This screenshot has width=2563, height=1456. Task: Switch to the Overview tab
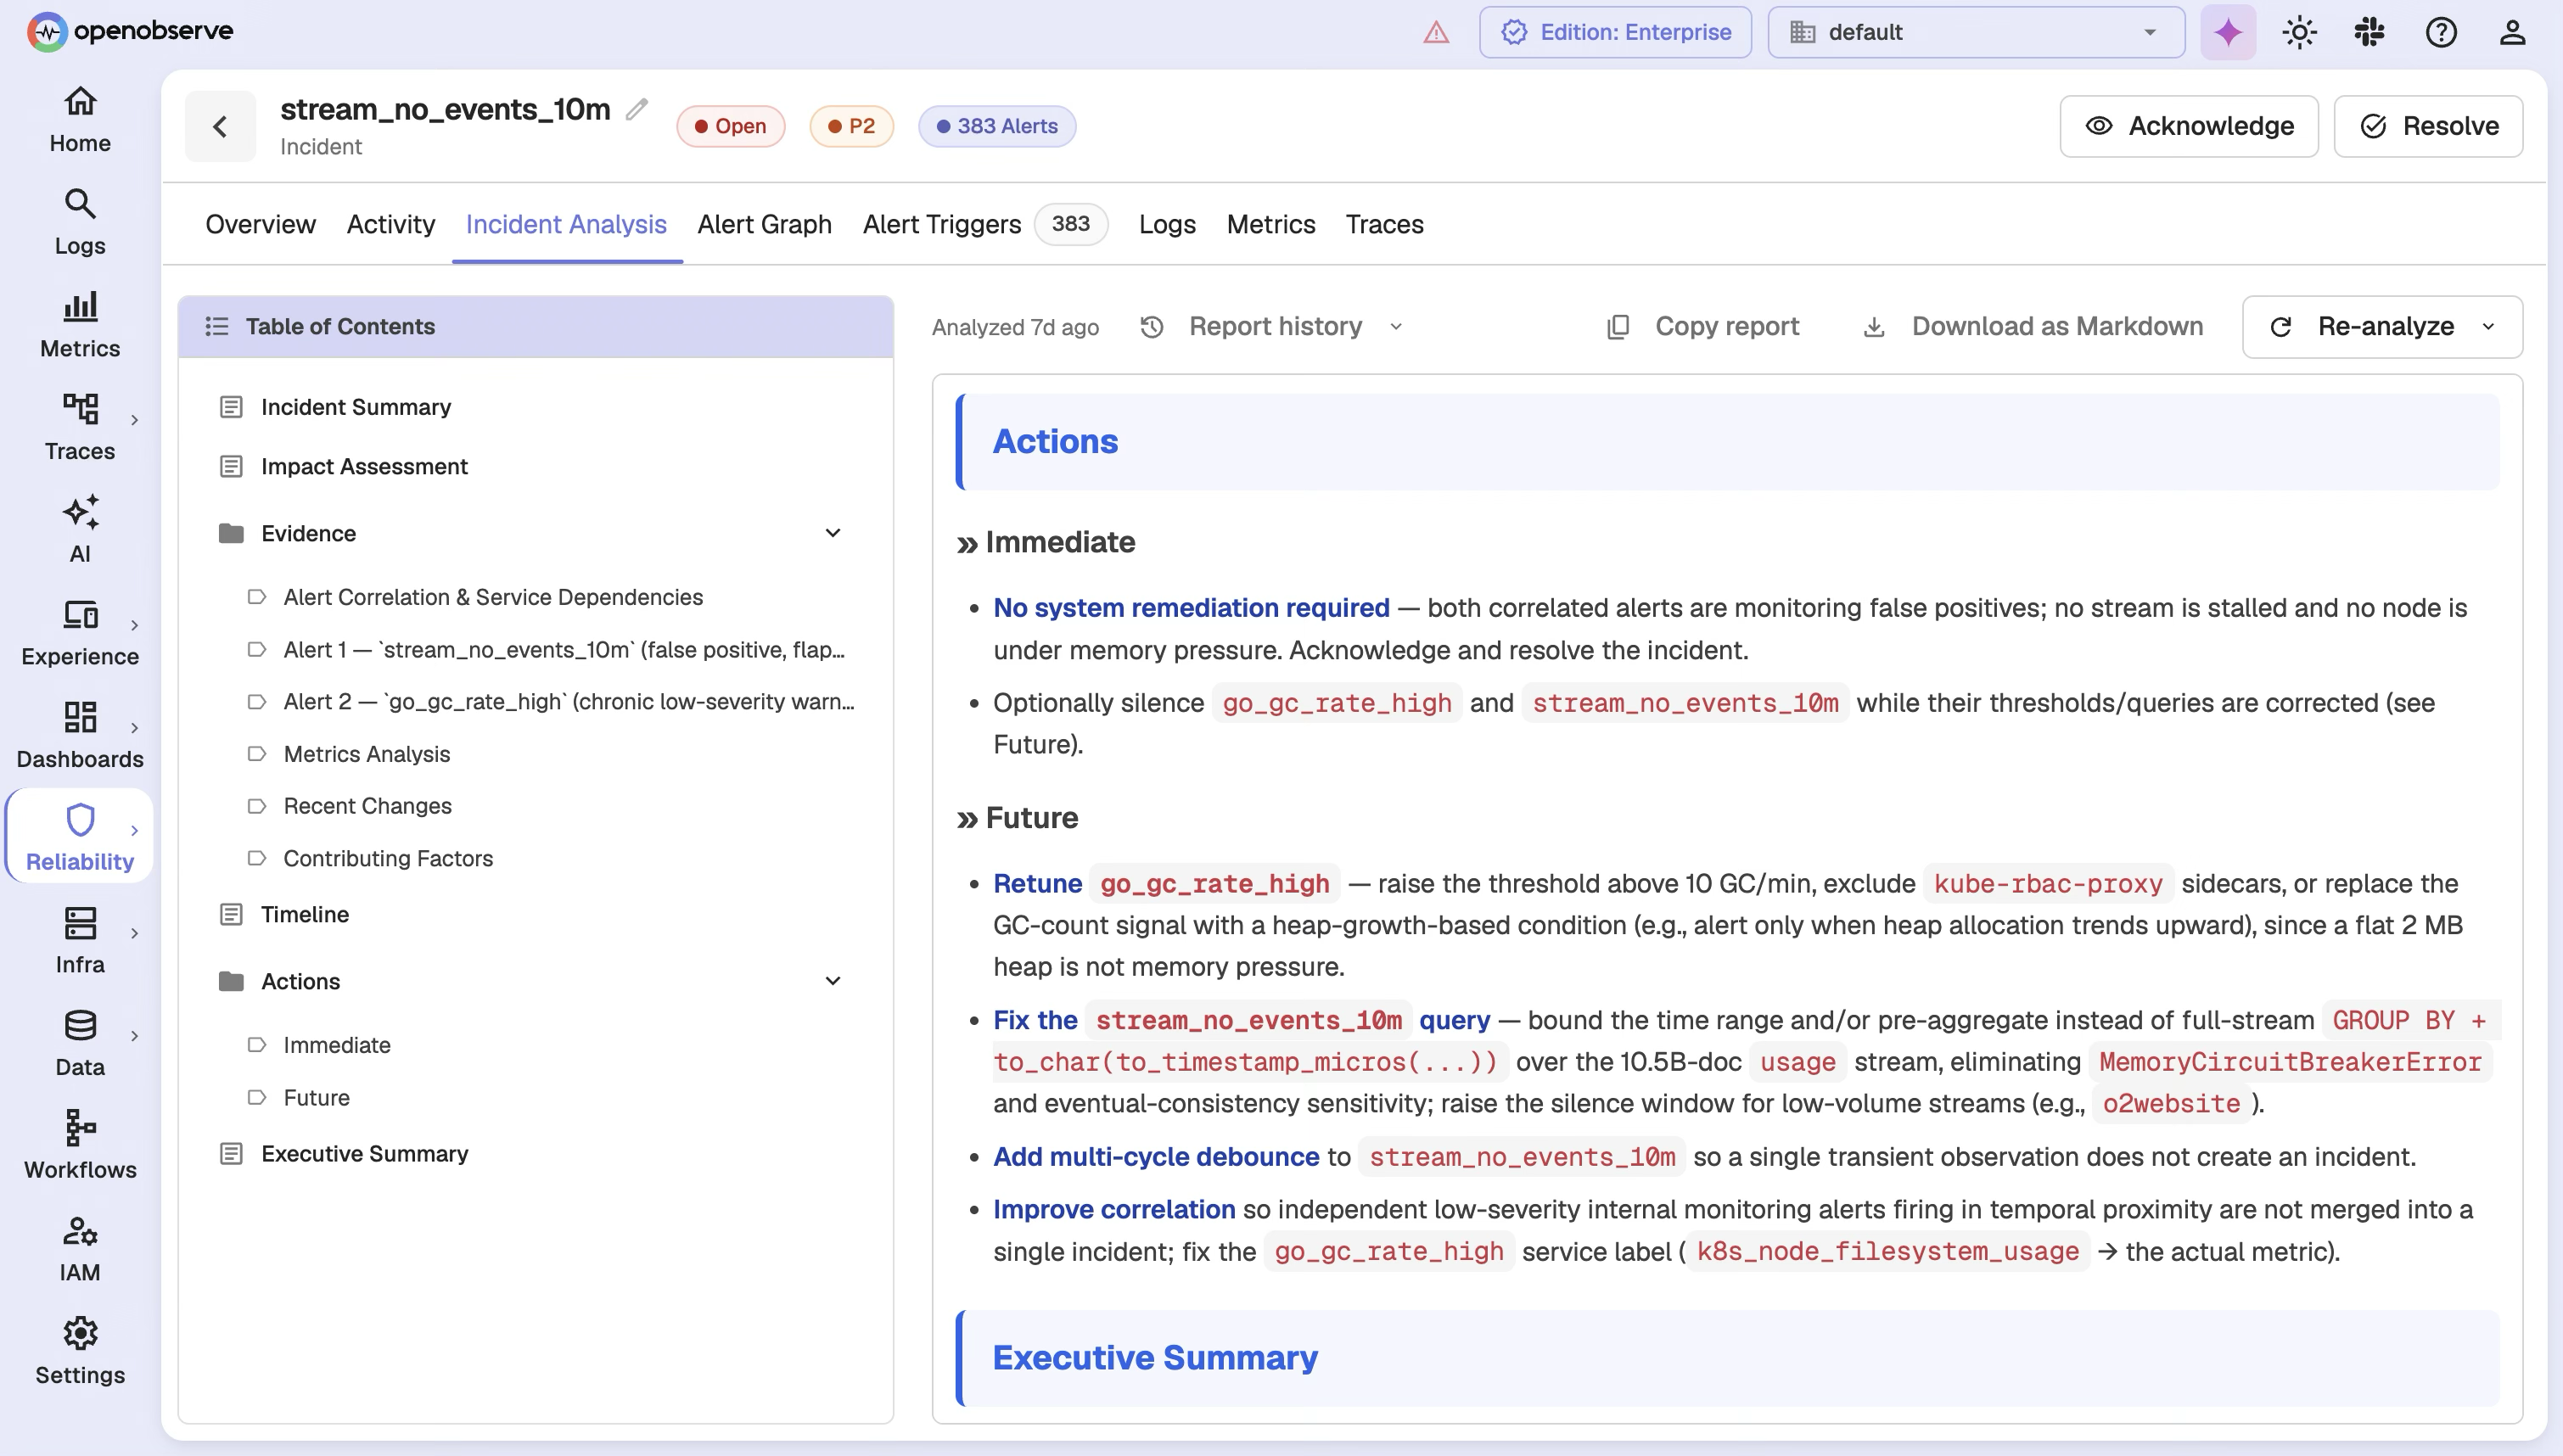[x=260, y=224]
